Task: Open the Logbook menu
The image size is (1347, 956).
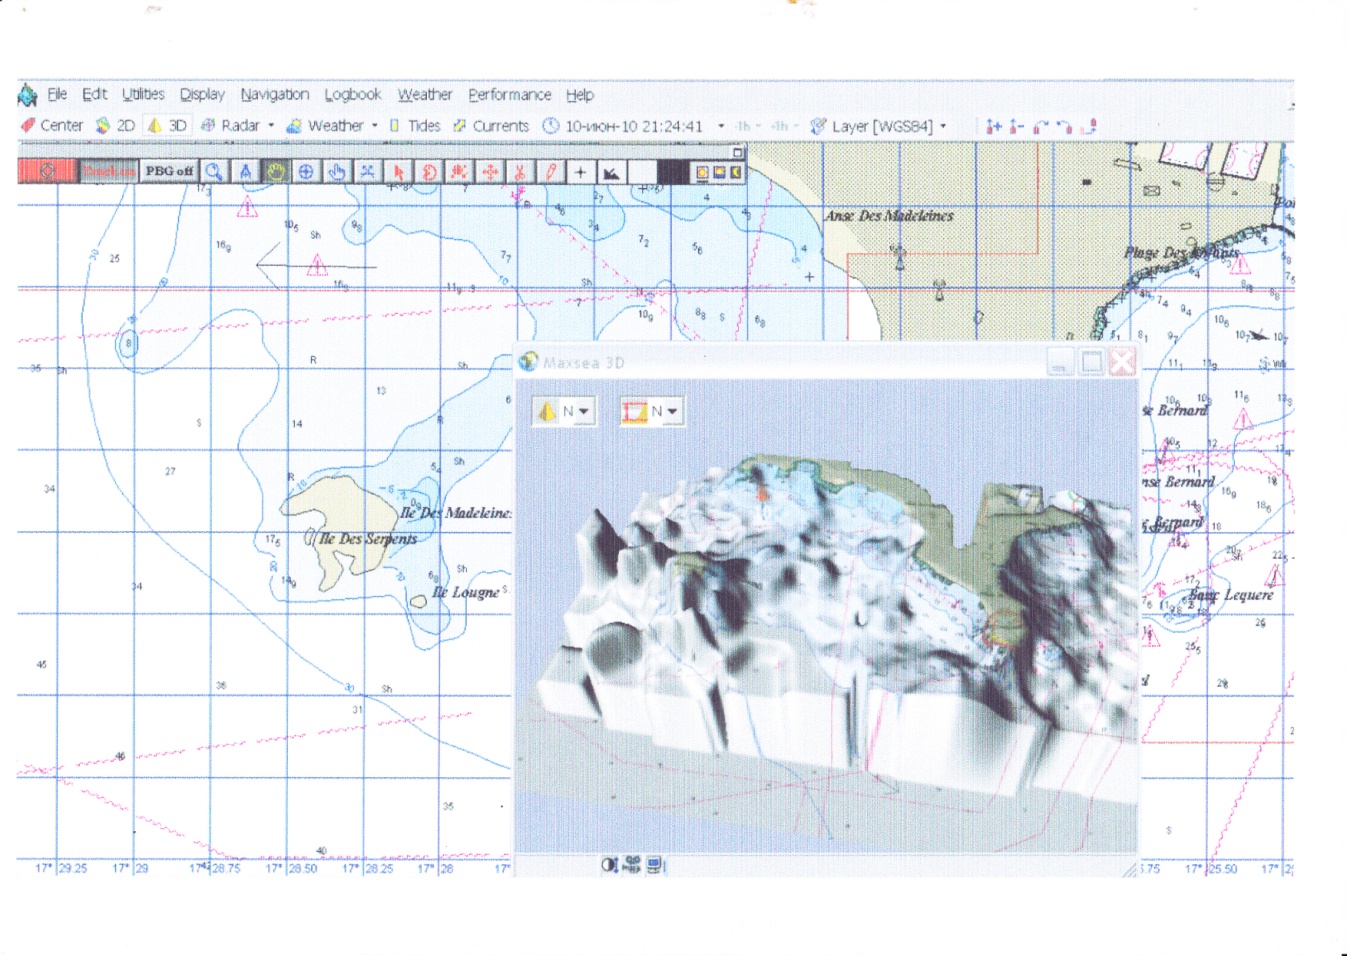Action: (x=352, y=95)
